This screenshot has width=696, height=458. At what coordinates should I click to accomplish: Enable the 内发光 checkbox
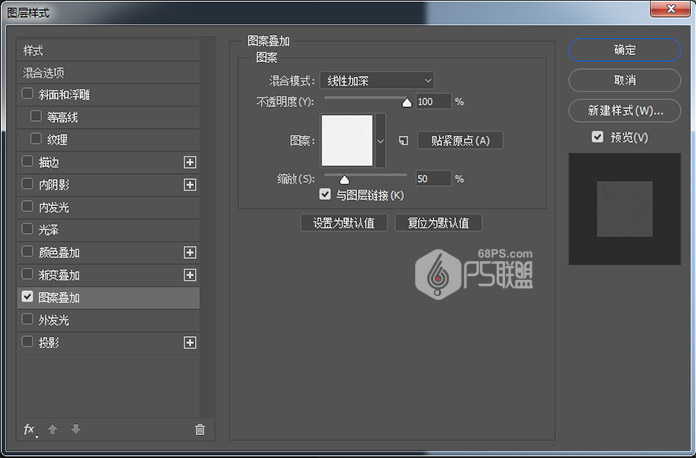coord(27,206)
